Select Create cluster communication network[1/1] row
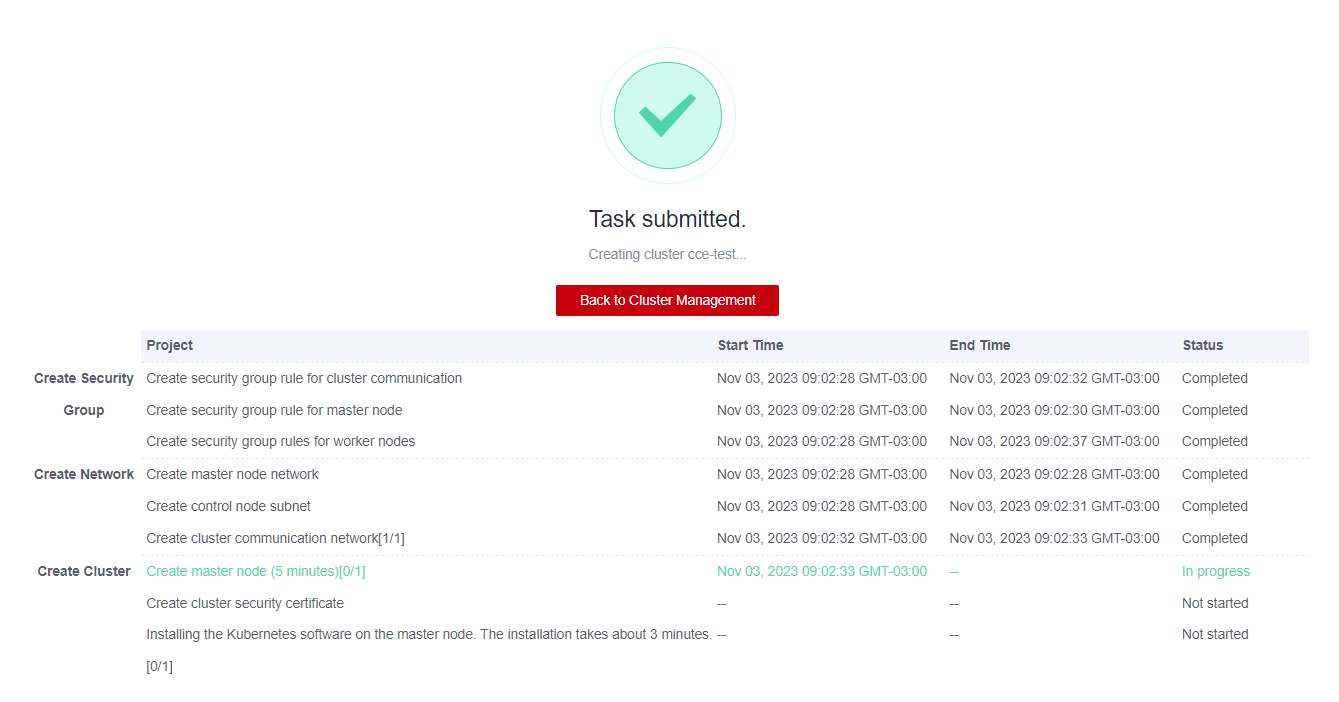The height and width of the screenshot is (702, 1339). (275, 538)
